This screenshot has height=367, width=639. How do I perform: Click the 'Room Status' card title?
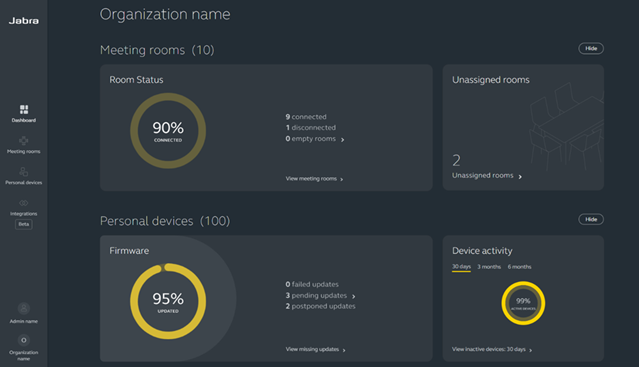click(x=136, y=80)
